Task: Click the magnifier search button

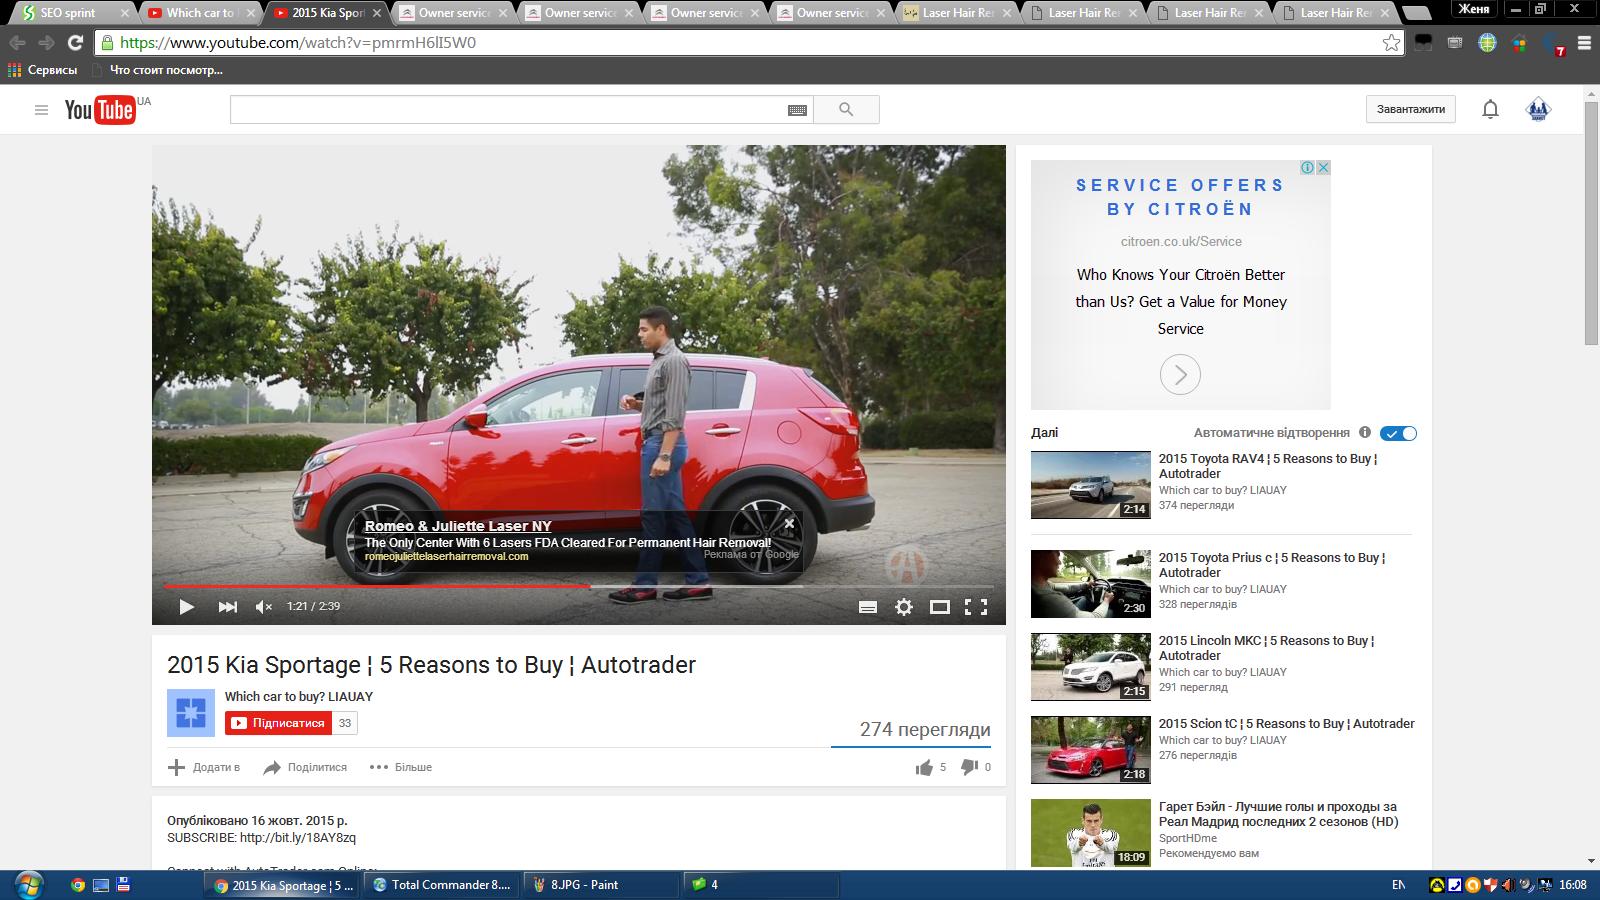Action: pyautogui.click(x=846, y=110)
